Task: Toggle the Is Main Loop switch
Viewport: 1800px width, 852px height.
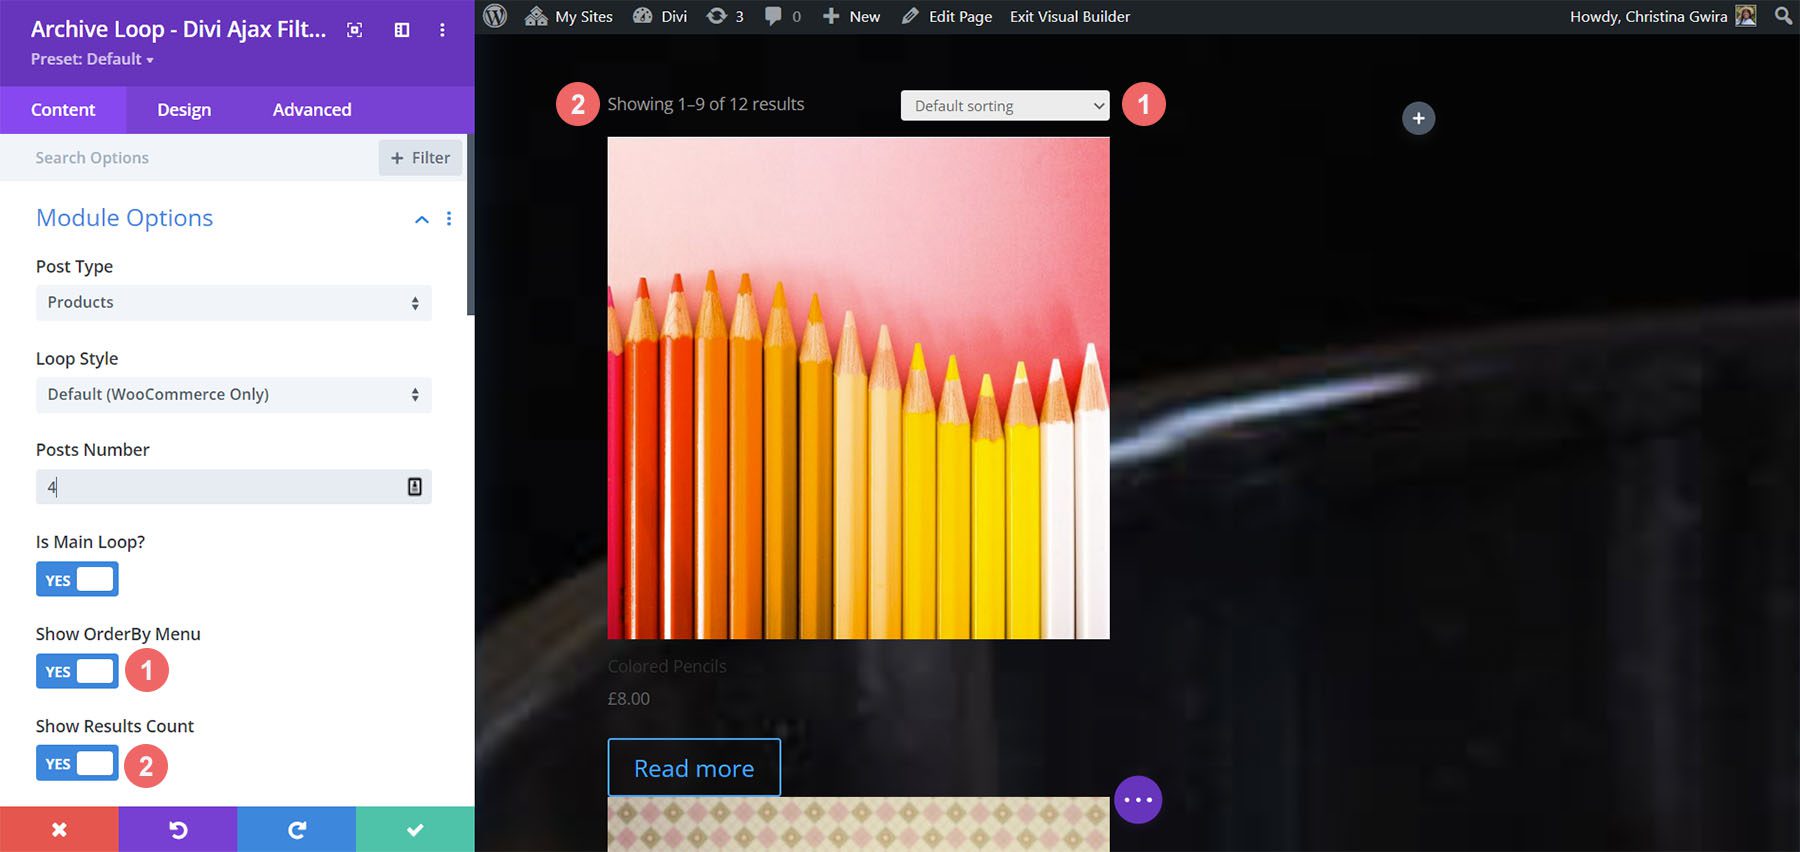Action: pyautogui.click(x=77, y=579)
